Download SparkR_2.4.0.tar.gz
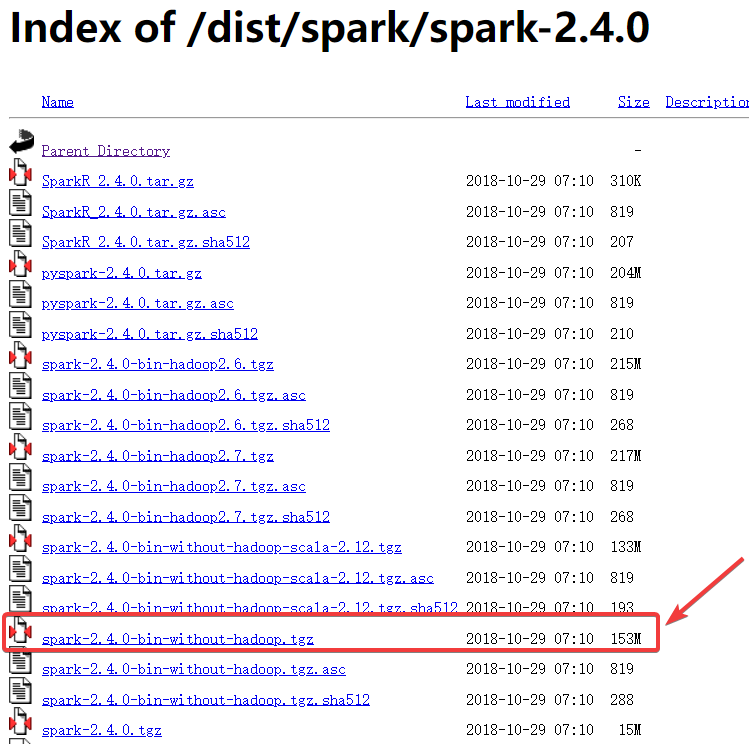 coord(118,181)
